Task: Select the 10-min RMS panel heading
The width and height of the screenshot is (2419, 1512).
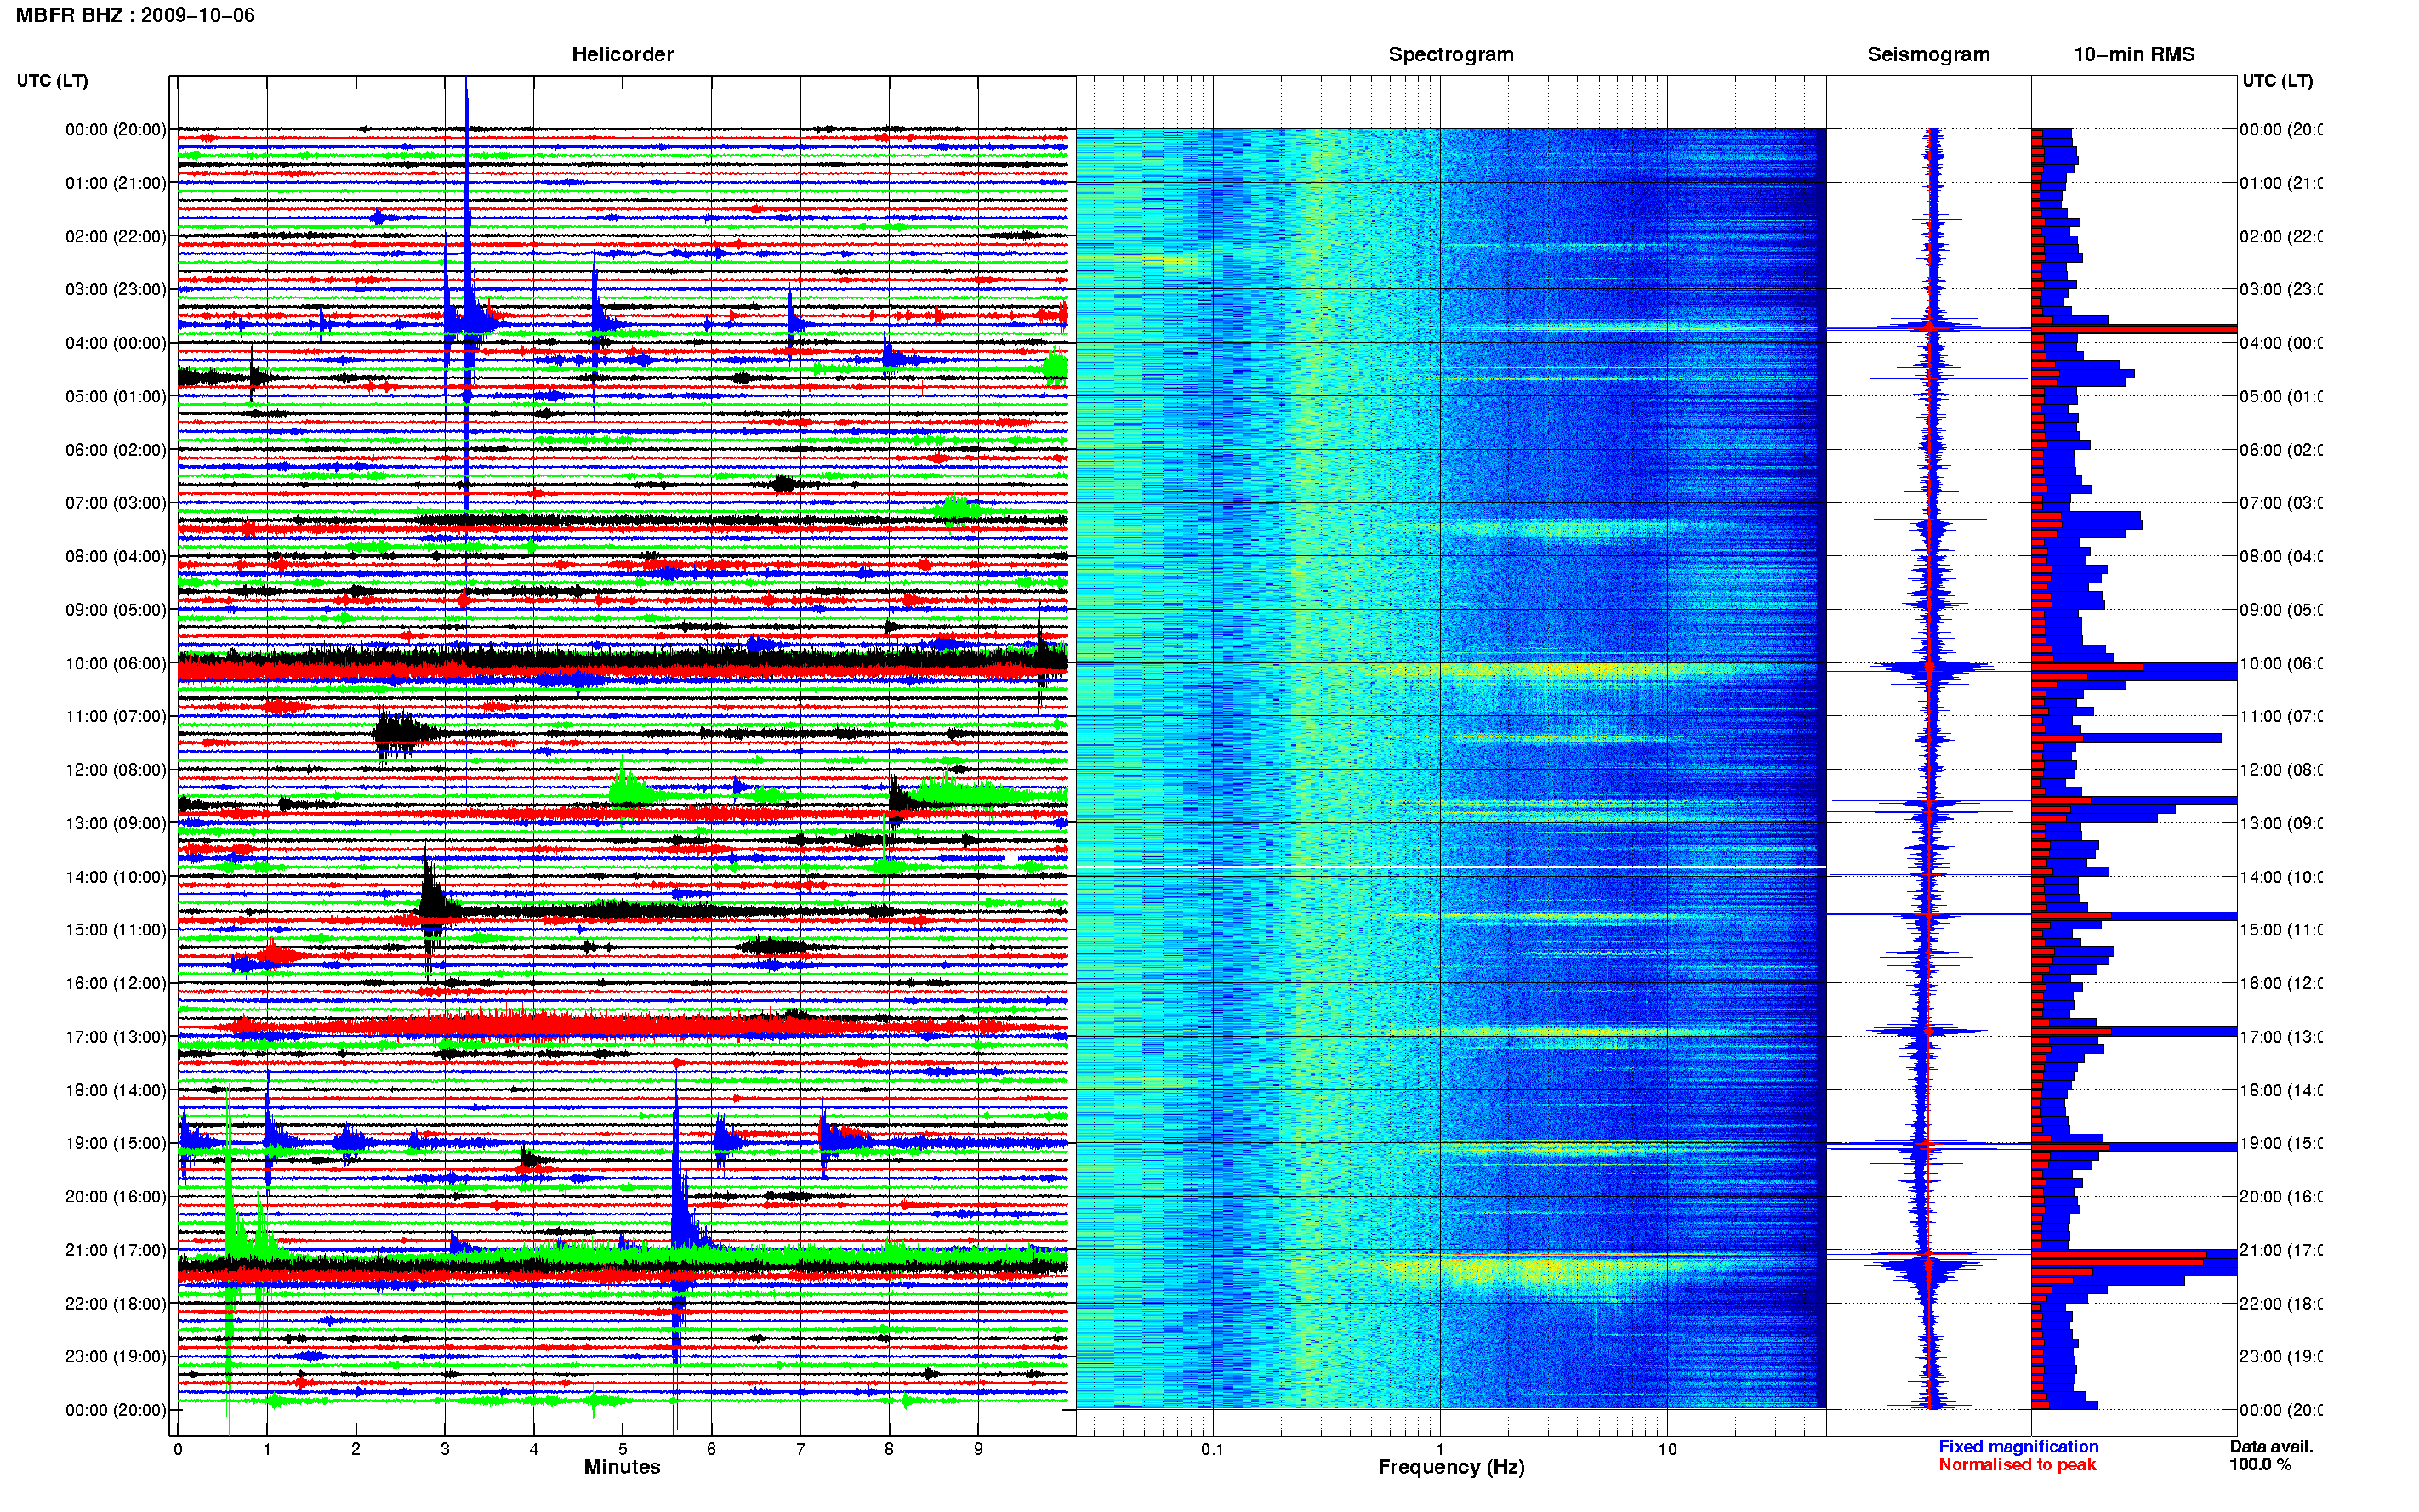Action: pyautogui.click(x=2134, y=55)
